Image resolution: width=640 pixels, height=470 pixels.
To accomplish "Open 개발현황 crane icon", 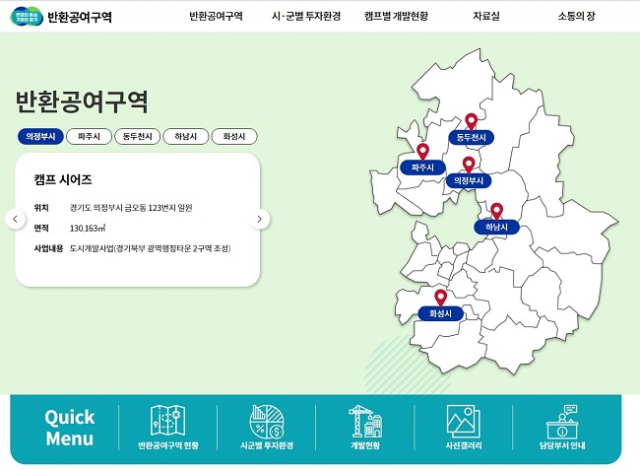I will tap(365, 421).
